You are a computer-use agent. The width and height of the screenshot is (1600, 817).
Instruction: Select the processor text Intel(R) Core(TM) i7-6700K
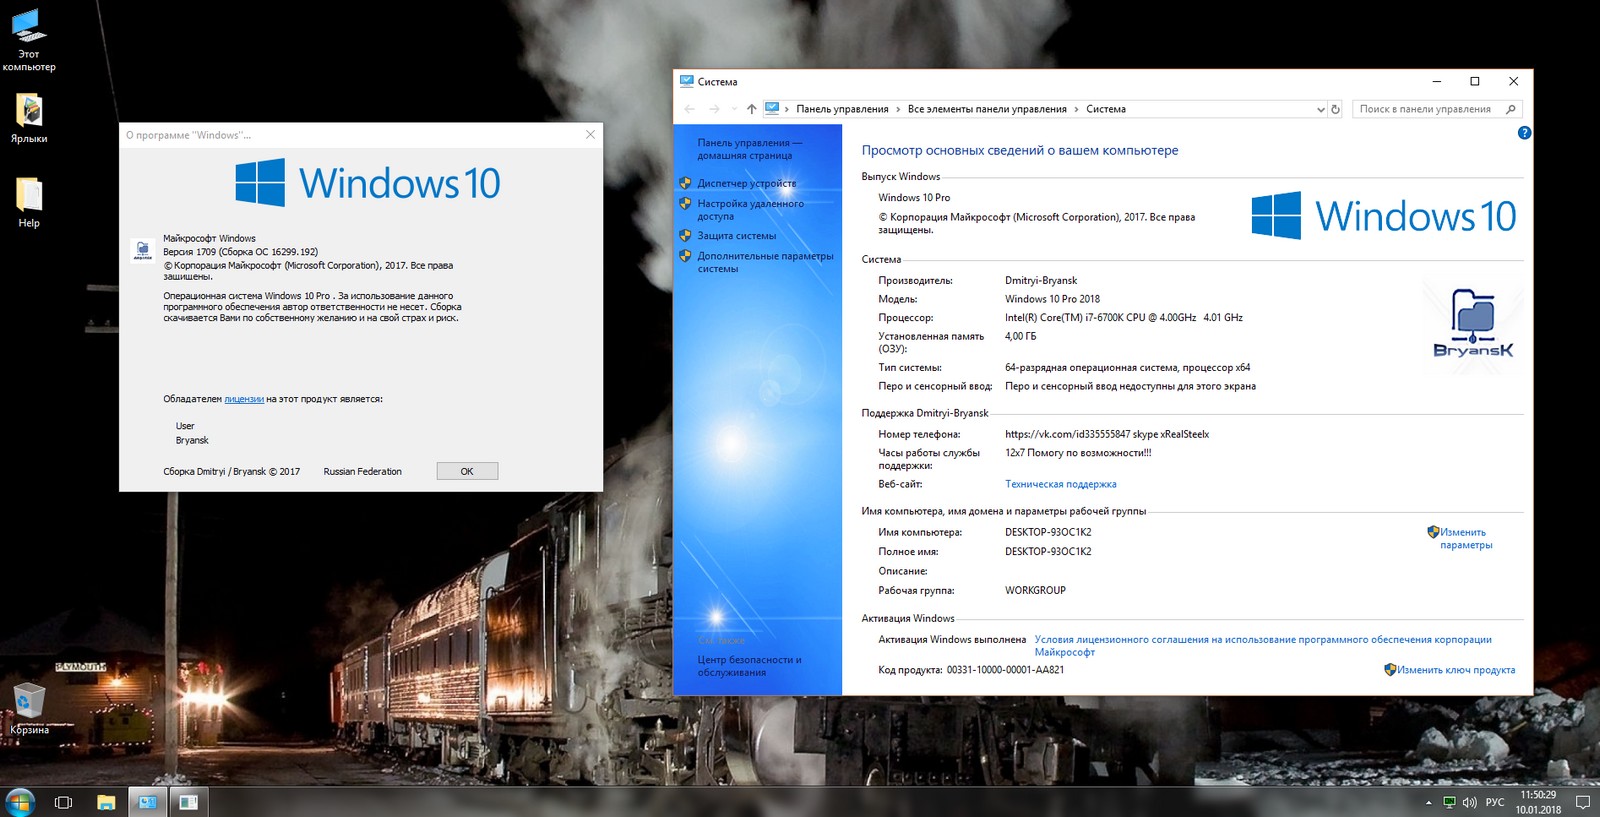[x=1124, y=318]
